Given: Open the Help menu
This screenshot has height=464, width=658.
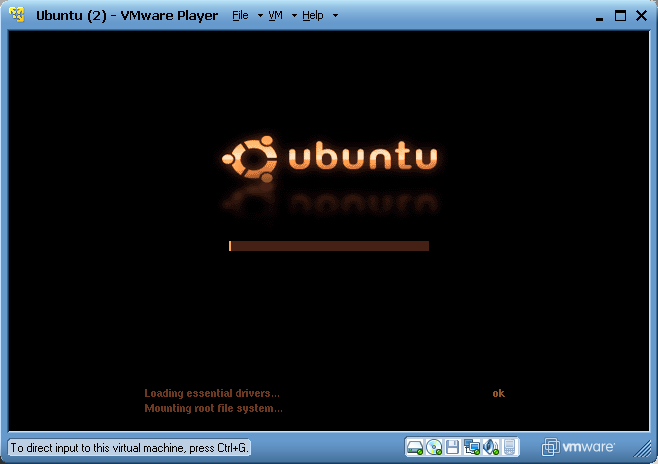Looking at the screenshot, I should coord(313,16).
